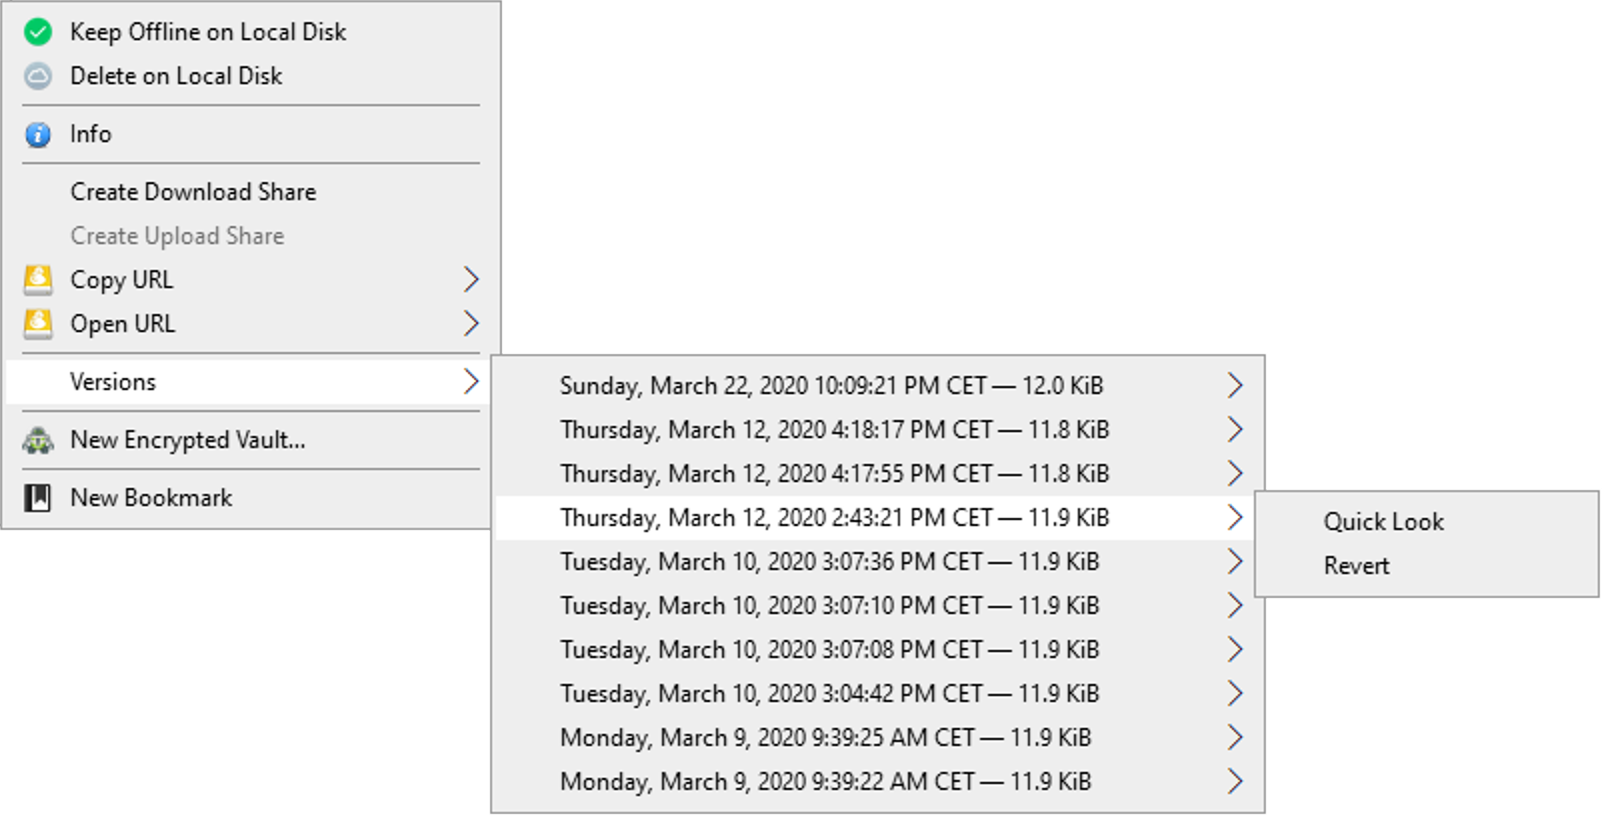The height and width of the screenshot is (834, 1616).
Task: Select the Monday 9:39:25 AM version
Action: pyautogui.click(x=878, y=738)
